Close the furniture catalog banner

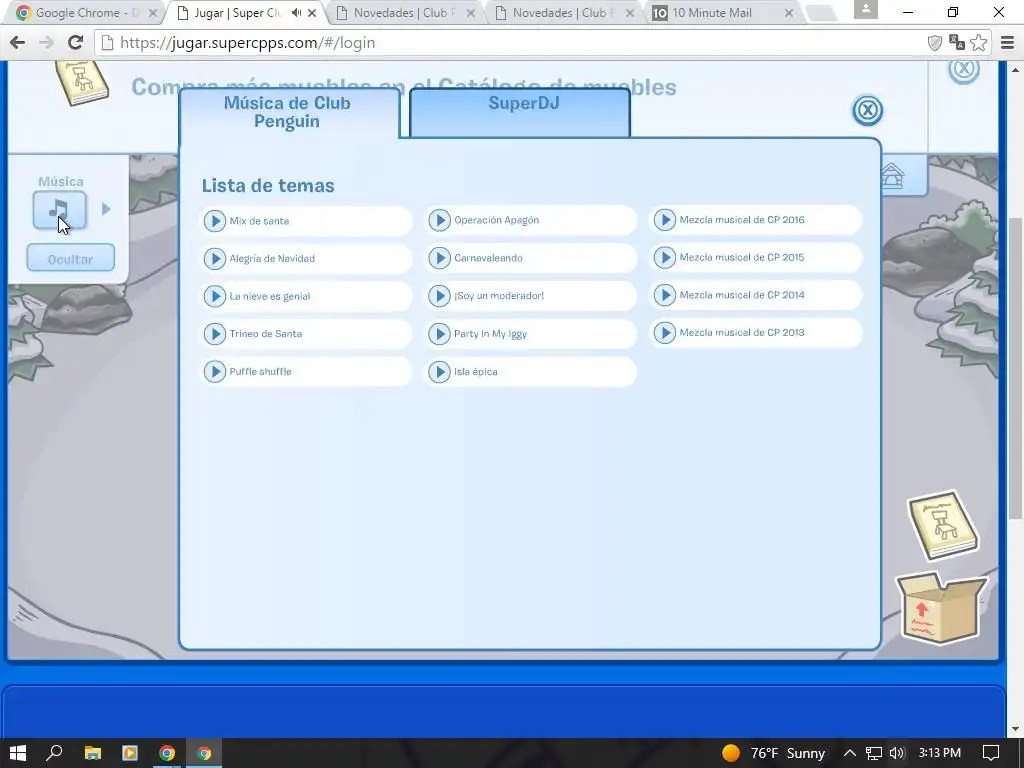coord(964,69)
